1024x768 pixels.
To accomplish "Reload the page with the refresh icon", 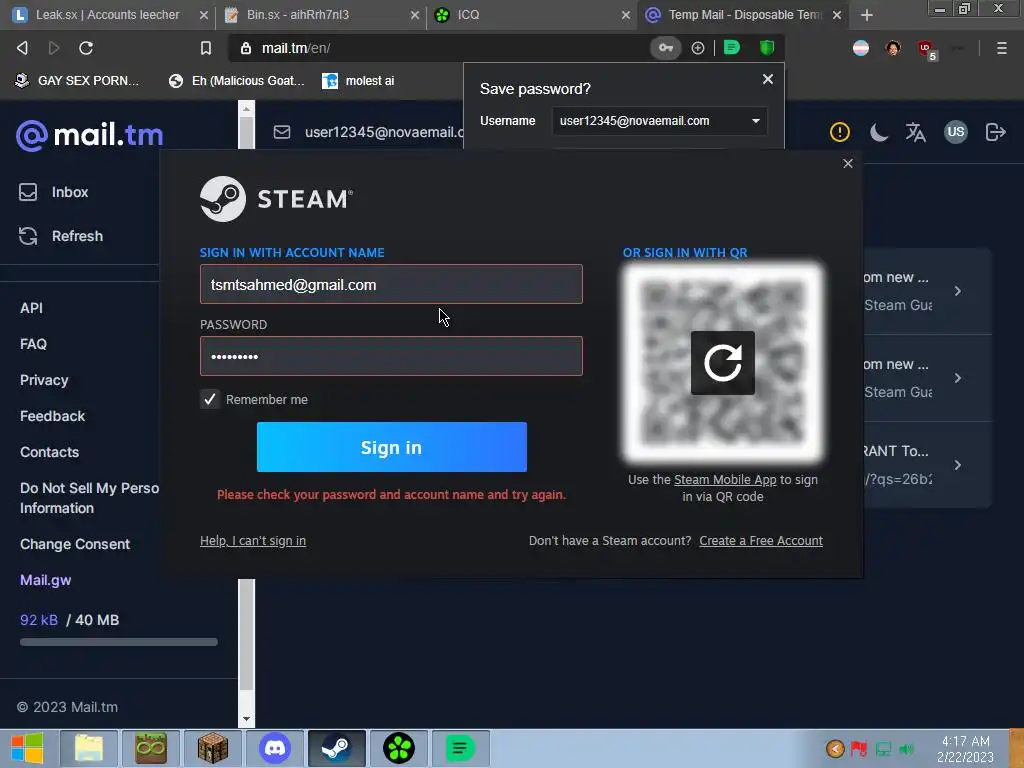I will coord(86,48).
